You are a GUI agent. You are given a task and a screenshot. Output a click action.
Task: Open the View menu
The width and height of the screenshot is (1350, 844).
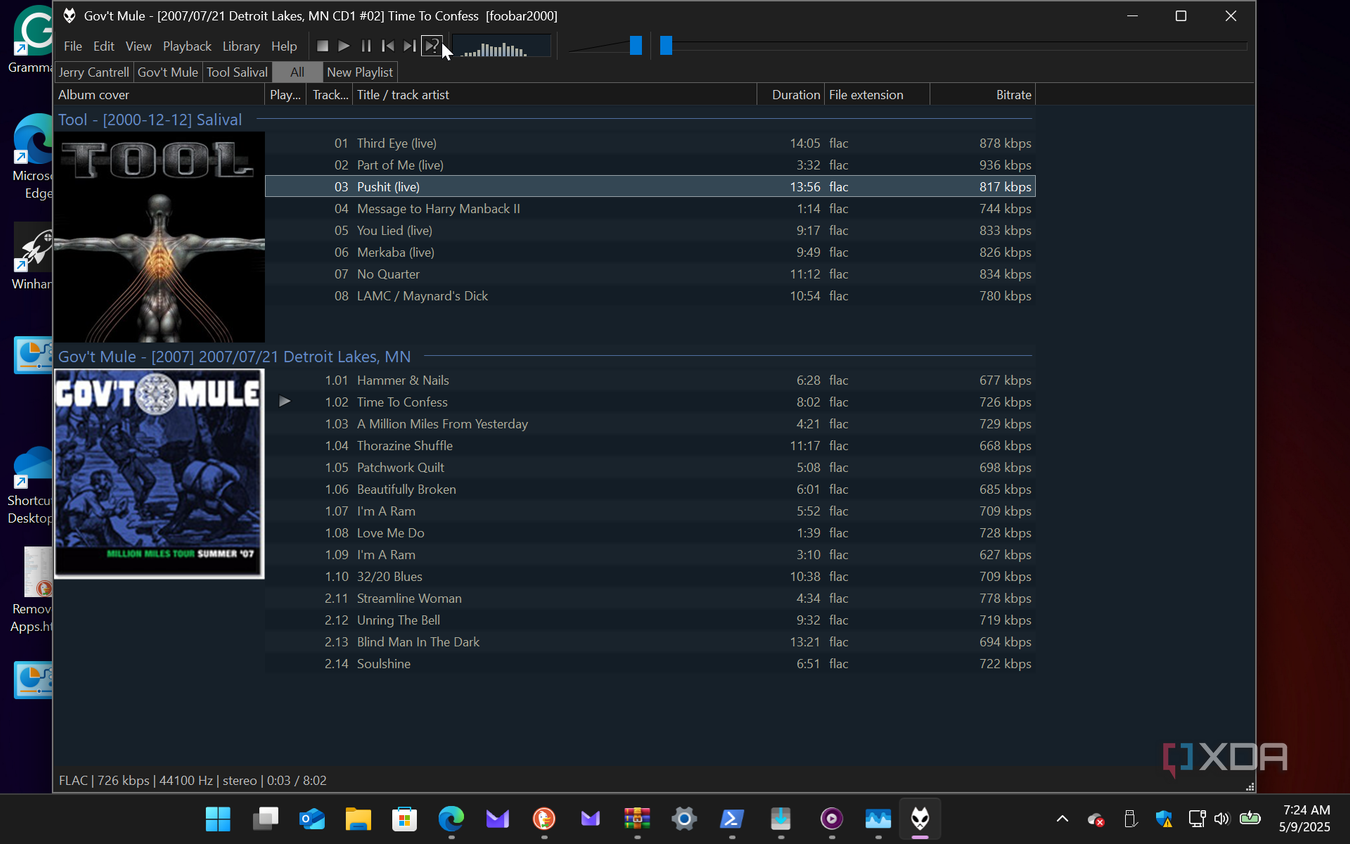click(138, 46)
